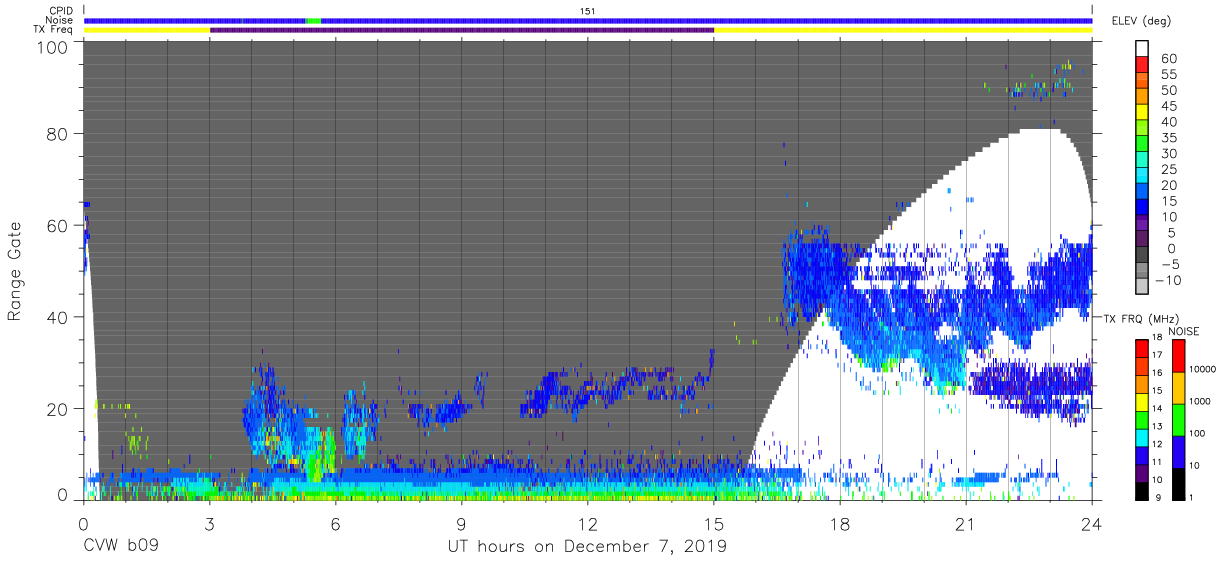1228x567 pixels.
Task: Click the x-axis hour label 24
Action: 1092,523
